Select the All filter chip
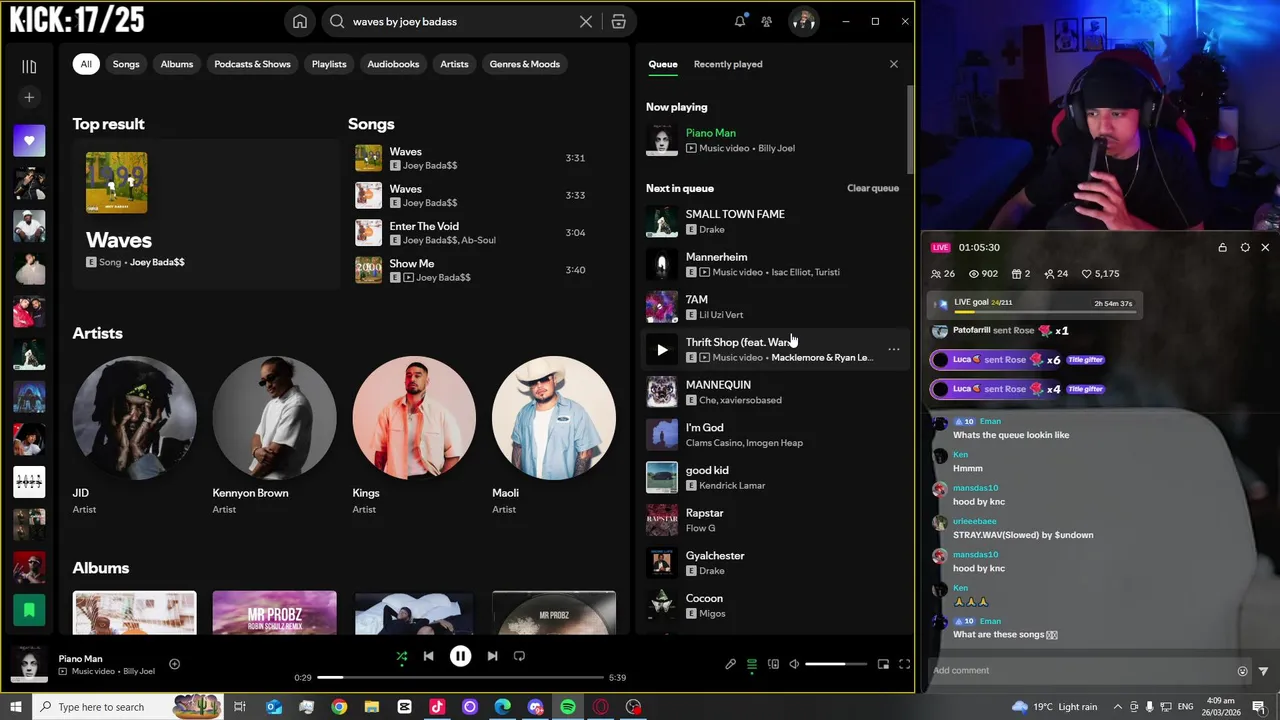The image size is (1280, 720). [86, 64]
